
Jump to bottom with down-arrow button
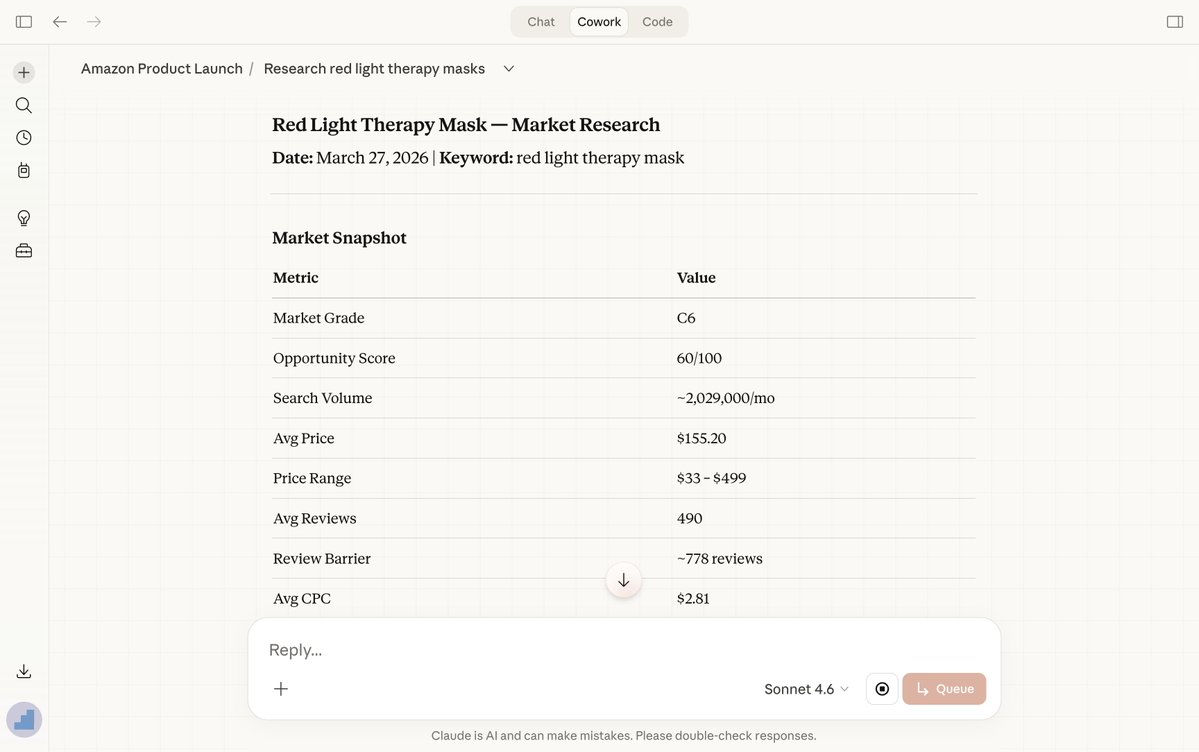624,581
